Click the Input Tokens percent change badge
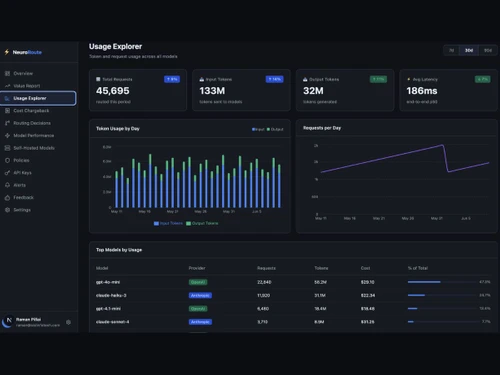Viewport: 500px width, 375px height. [275, 79]
